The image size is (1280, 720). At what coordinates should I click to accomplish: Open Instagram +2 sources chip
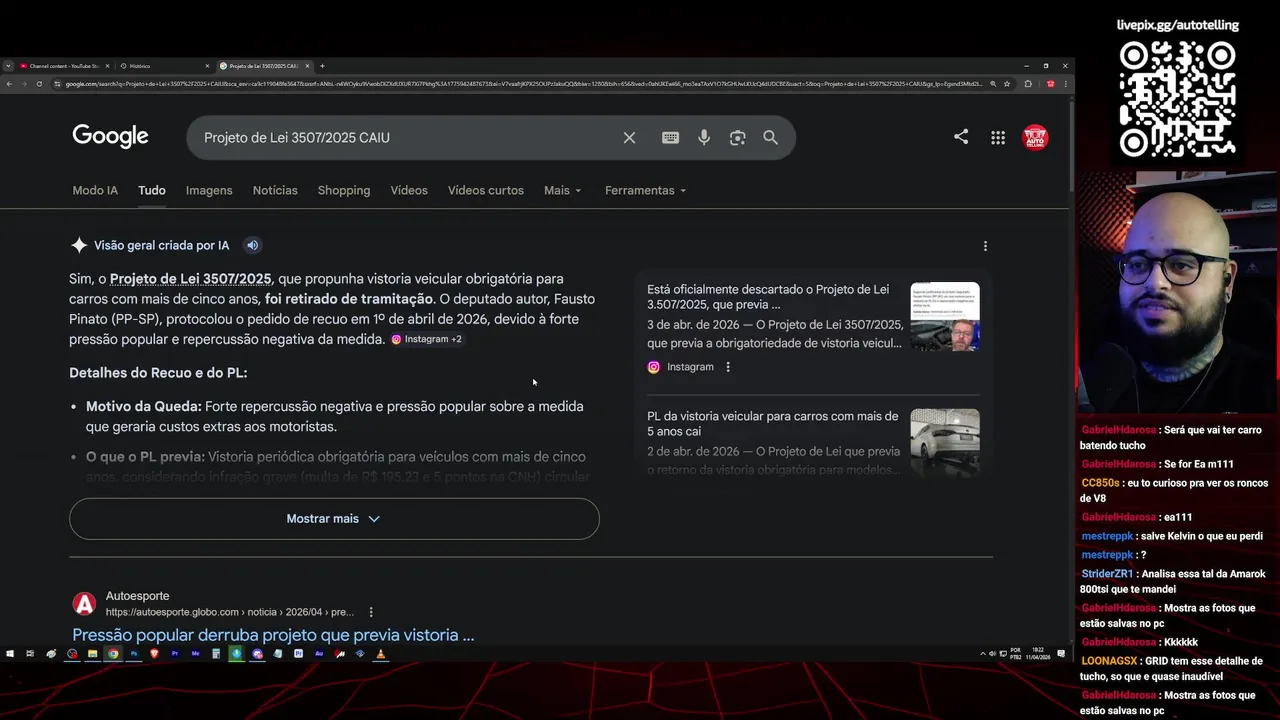(x=427, y=339)
